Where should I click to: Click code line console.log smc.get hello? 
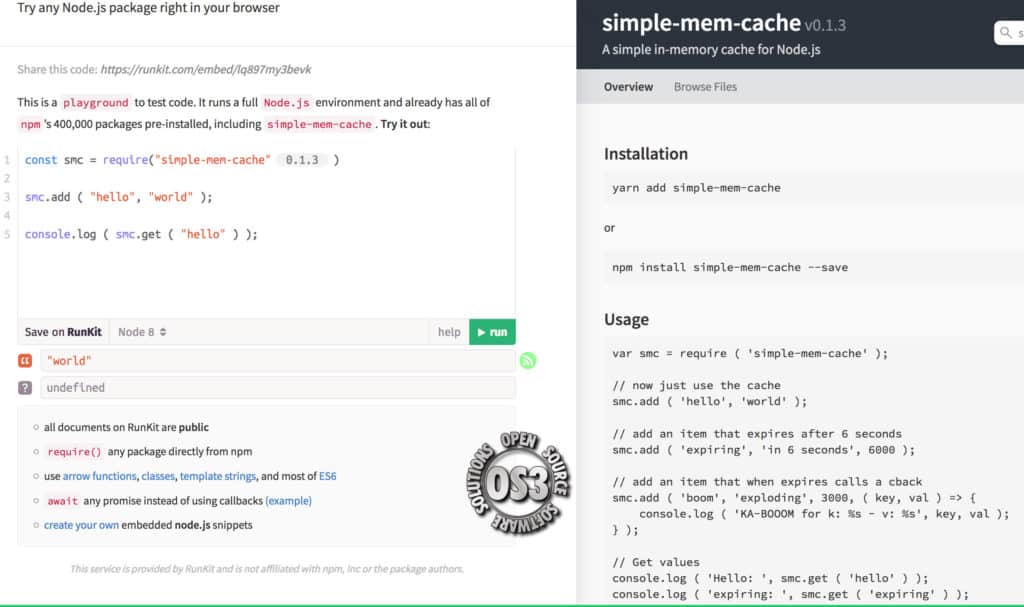[x=141, y=235]
